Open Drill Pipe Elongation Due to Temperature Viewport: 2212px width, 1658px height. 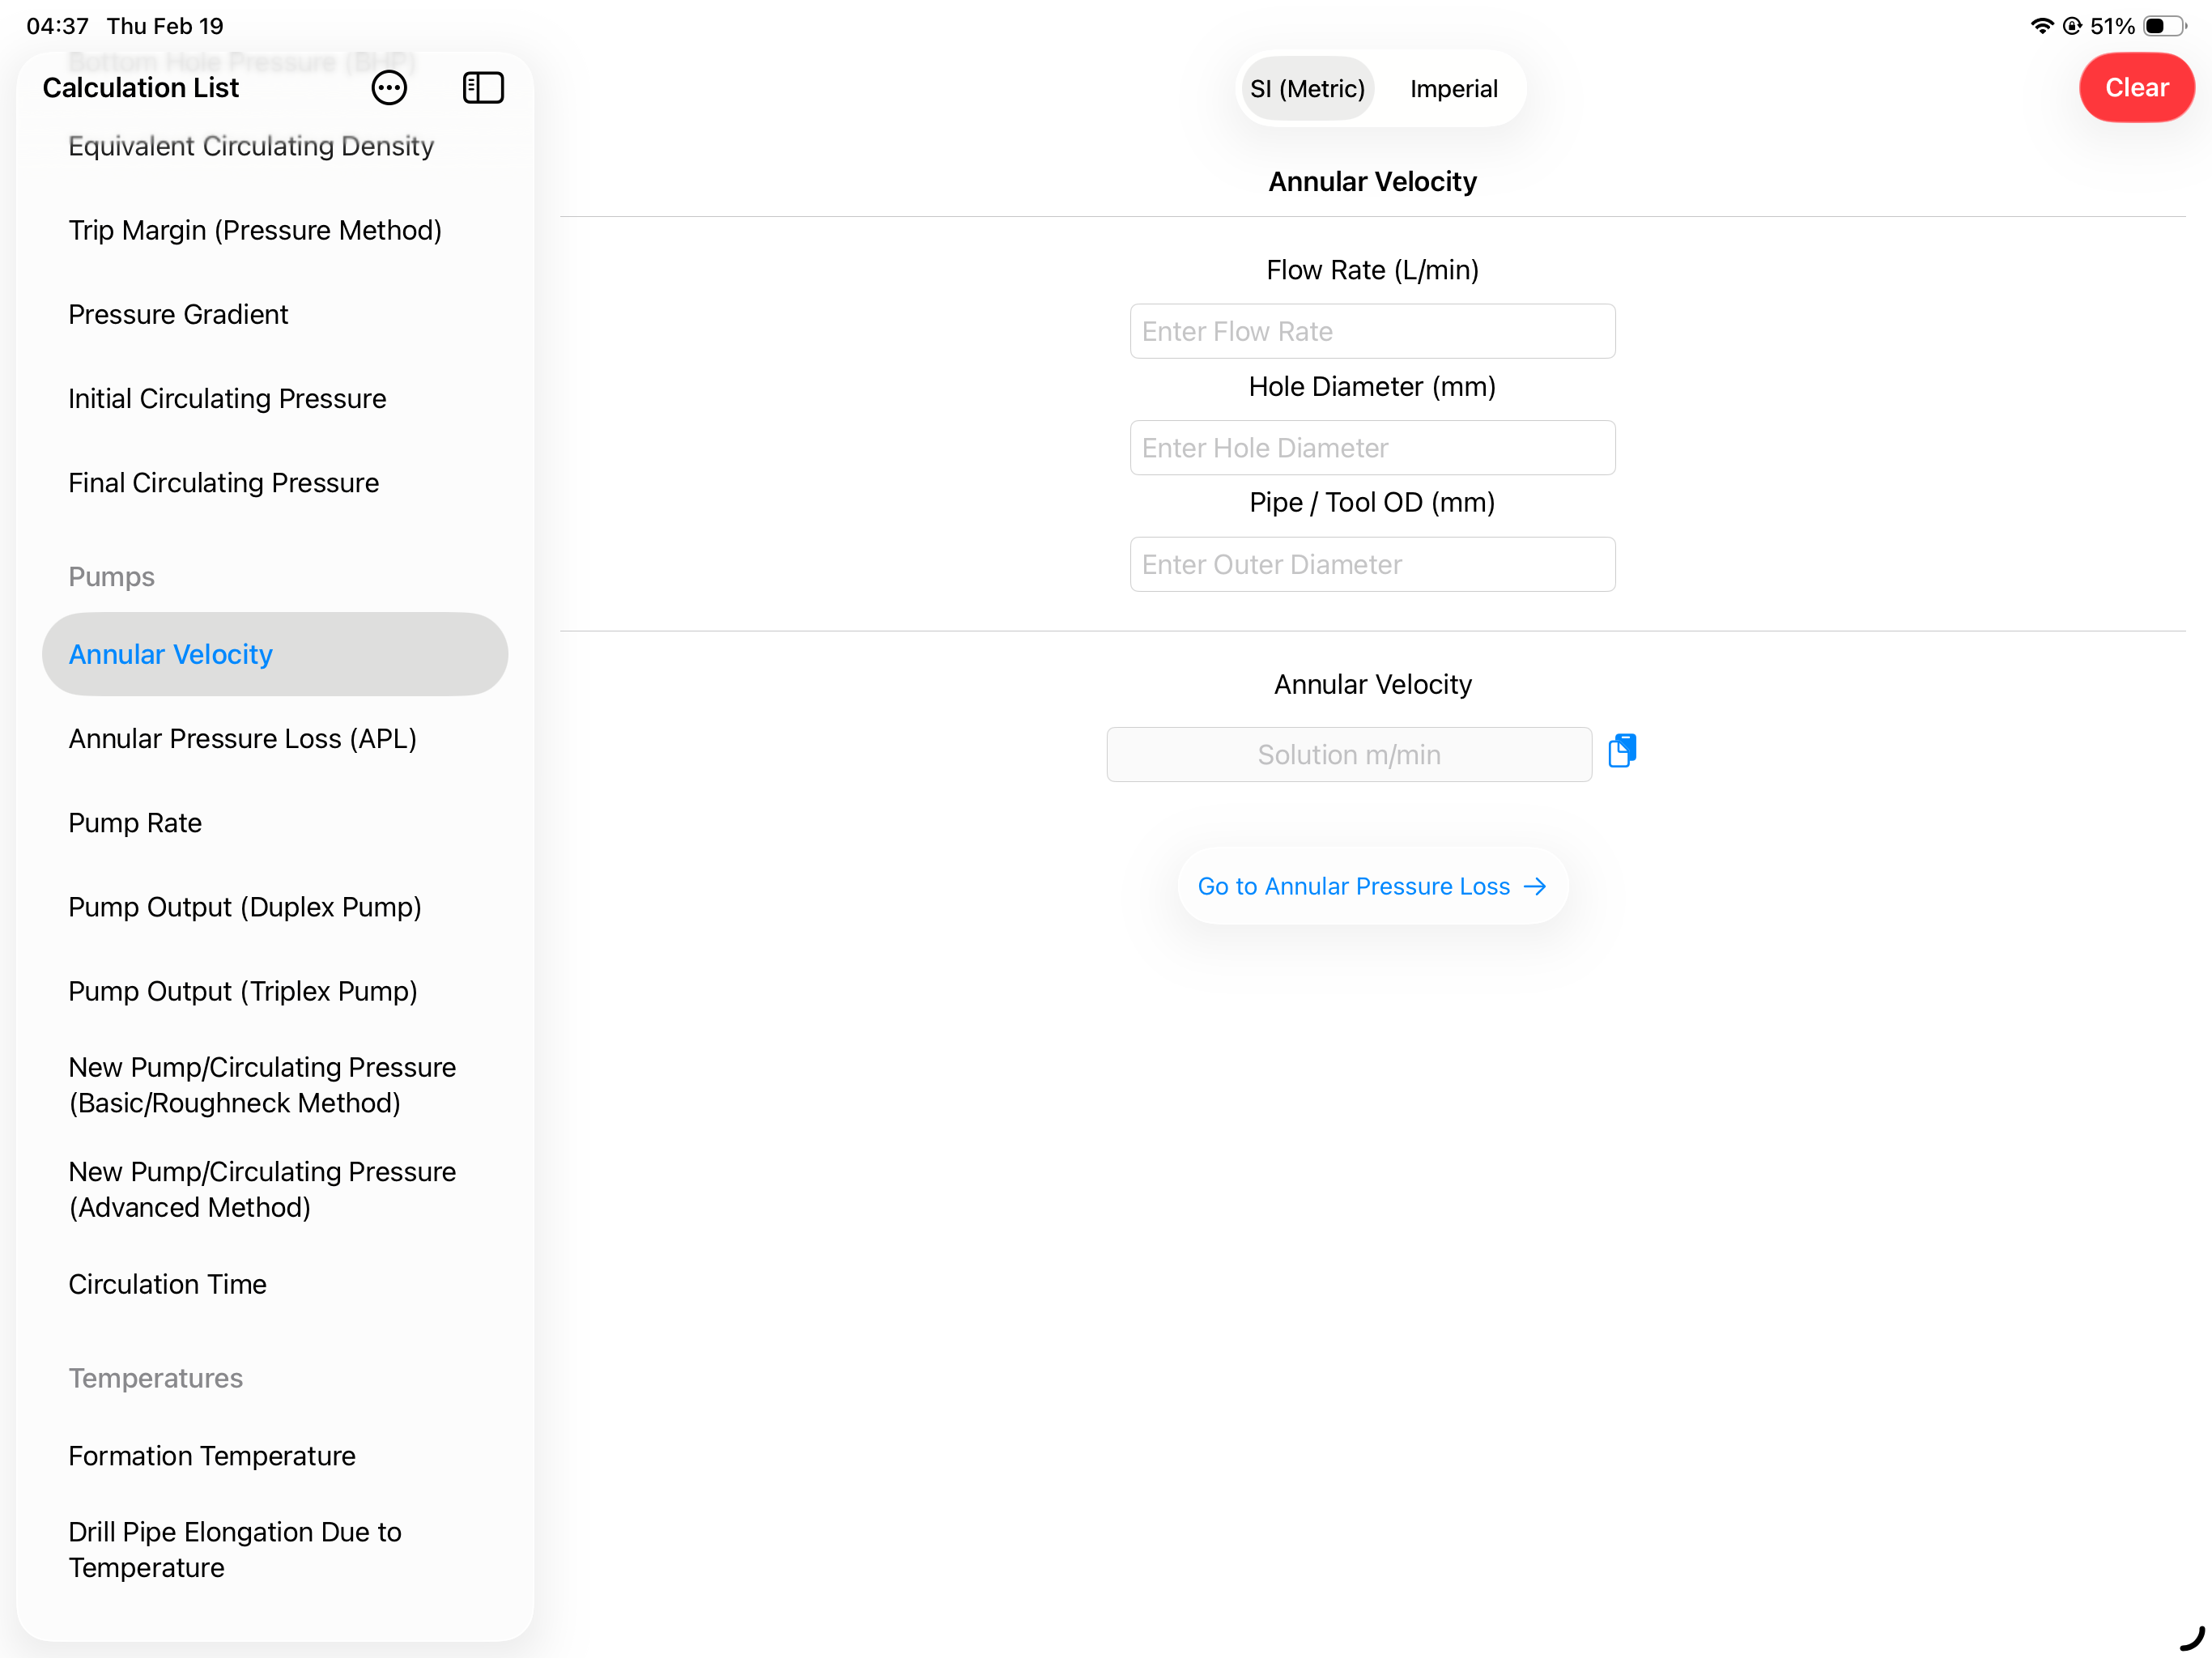(235, 1550)
